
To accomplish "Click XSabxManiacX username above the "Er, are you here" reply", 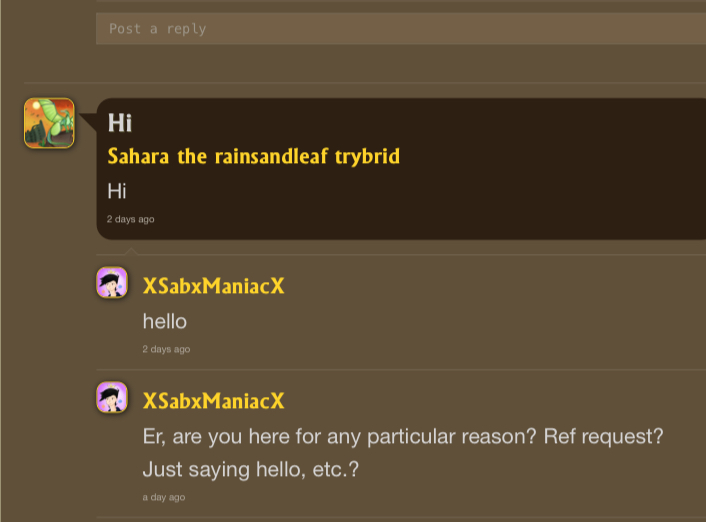I will (214, 401).
